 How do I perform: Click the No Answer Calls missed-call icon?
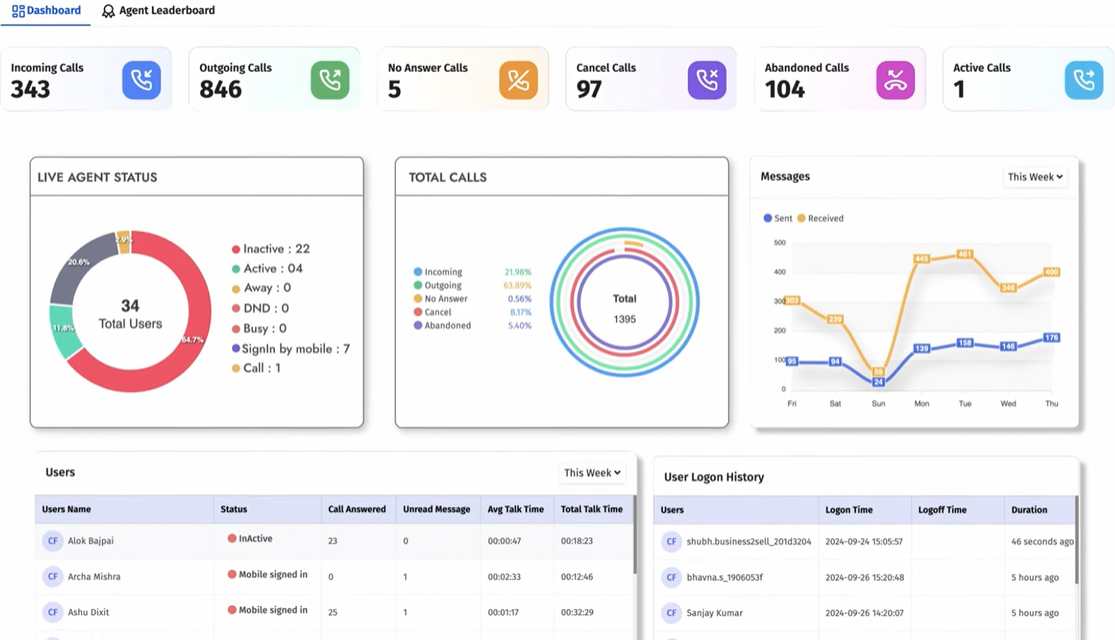tap(518, 79)
